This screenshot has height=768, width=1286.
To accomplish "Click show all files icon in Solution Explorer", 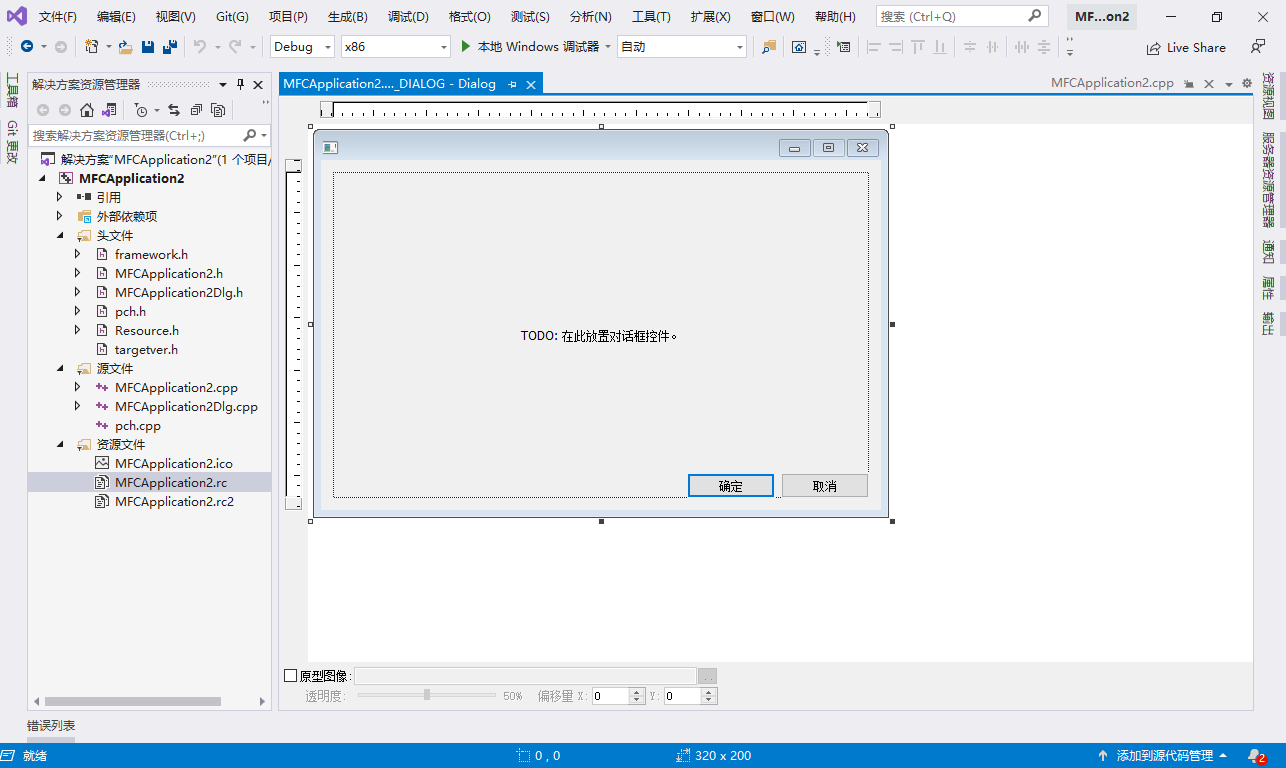I will (x=218, y=110).
